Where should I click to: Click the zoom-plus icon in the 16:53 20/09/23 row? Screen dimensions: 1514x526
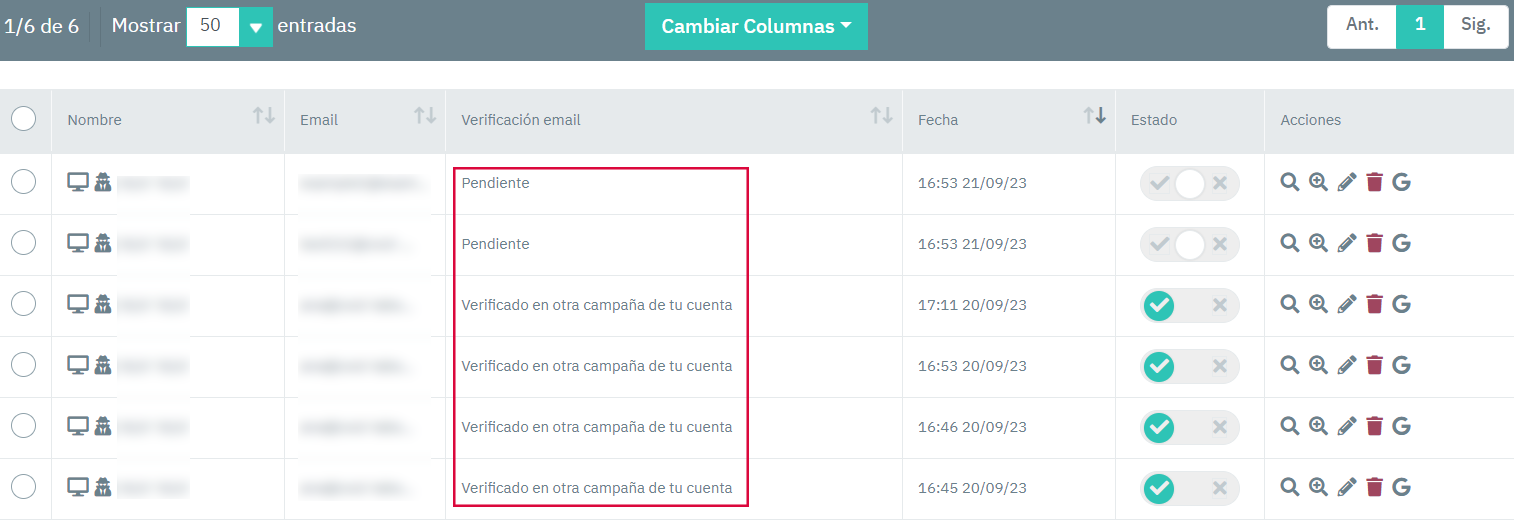[1318, 365]
